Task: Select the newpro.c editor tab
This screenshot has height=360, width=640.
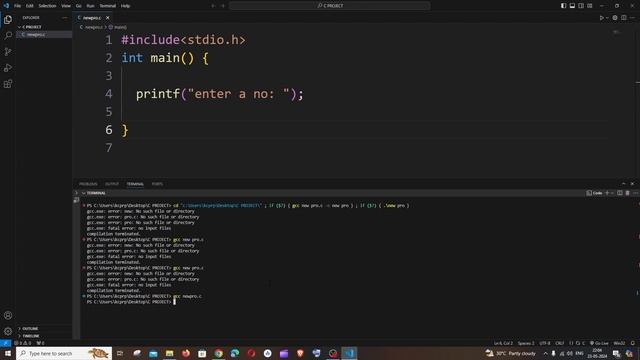Action: point(93,18)
